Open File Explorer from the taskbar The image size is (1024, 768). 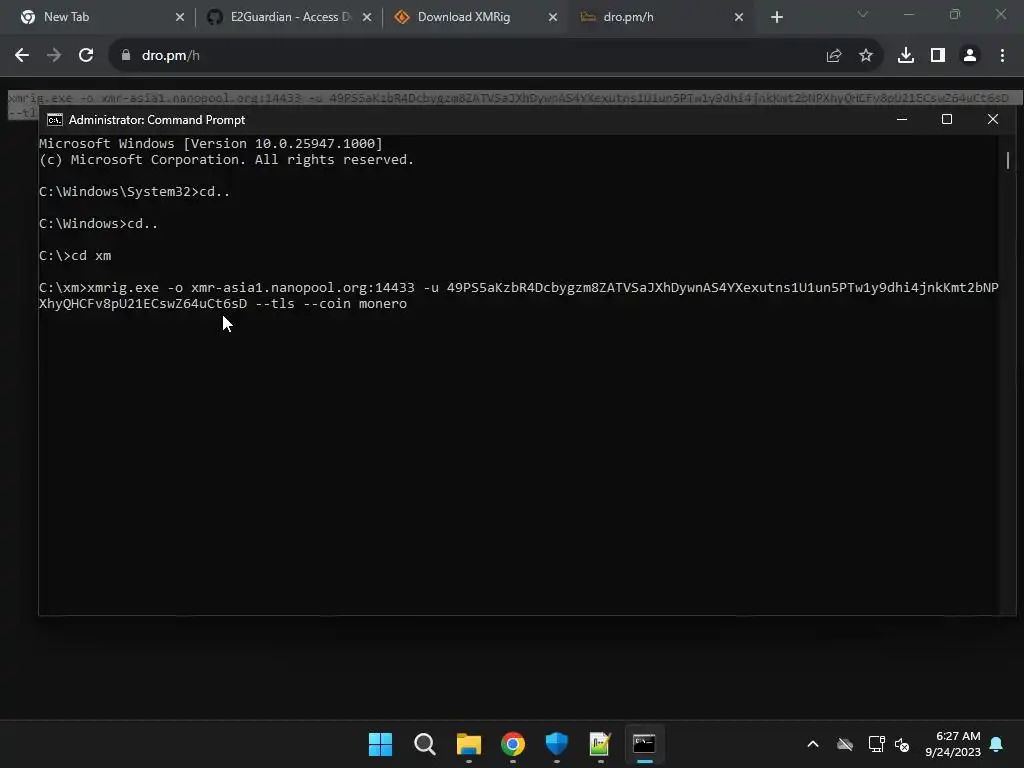(x=468, y=744)
